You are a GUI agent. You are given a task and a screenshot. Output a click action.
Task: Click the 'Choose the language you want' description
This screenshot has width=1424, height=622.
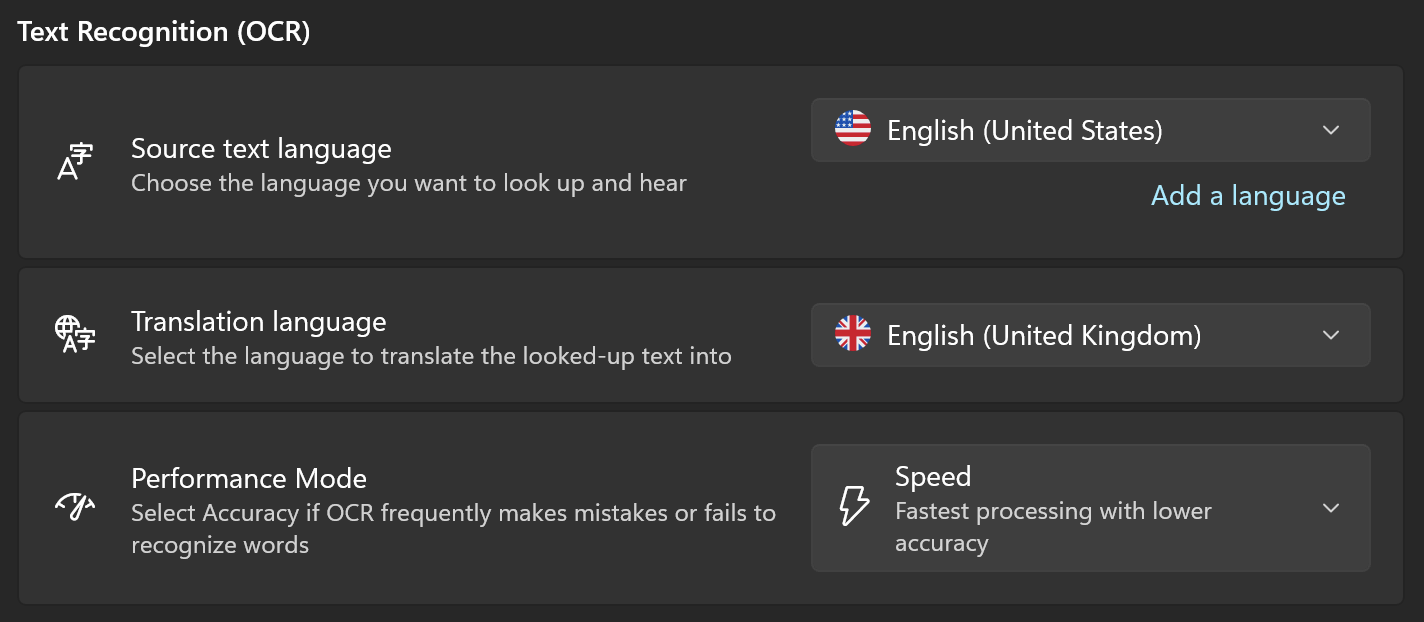pyautogui.click(x=409, y=184)
